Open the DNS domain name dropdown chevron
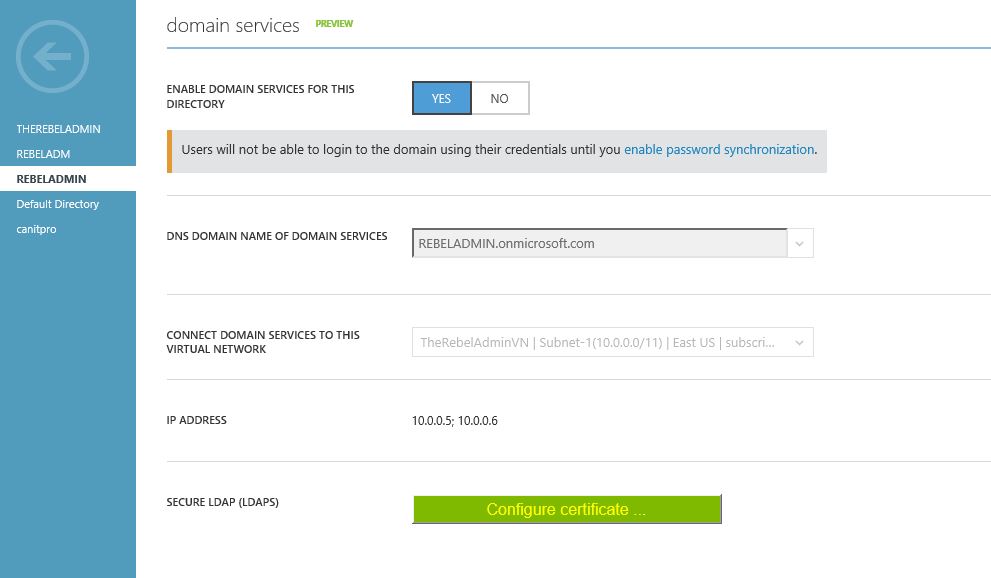The height and width of the screenshot is (578, 991). (x=799, y=243)
